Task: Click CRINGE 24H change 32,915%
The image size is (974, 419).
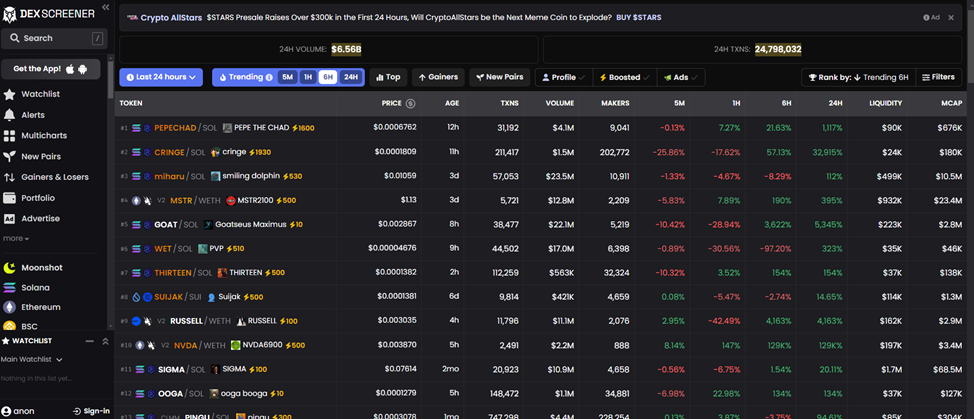Action: click(x=826, y=152)
